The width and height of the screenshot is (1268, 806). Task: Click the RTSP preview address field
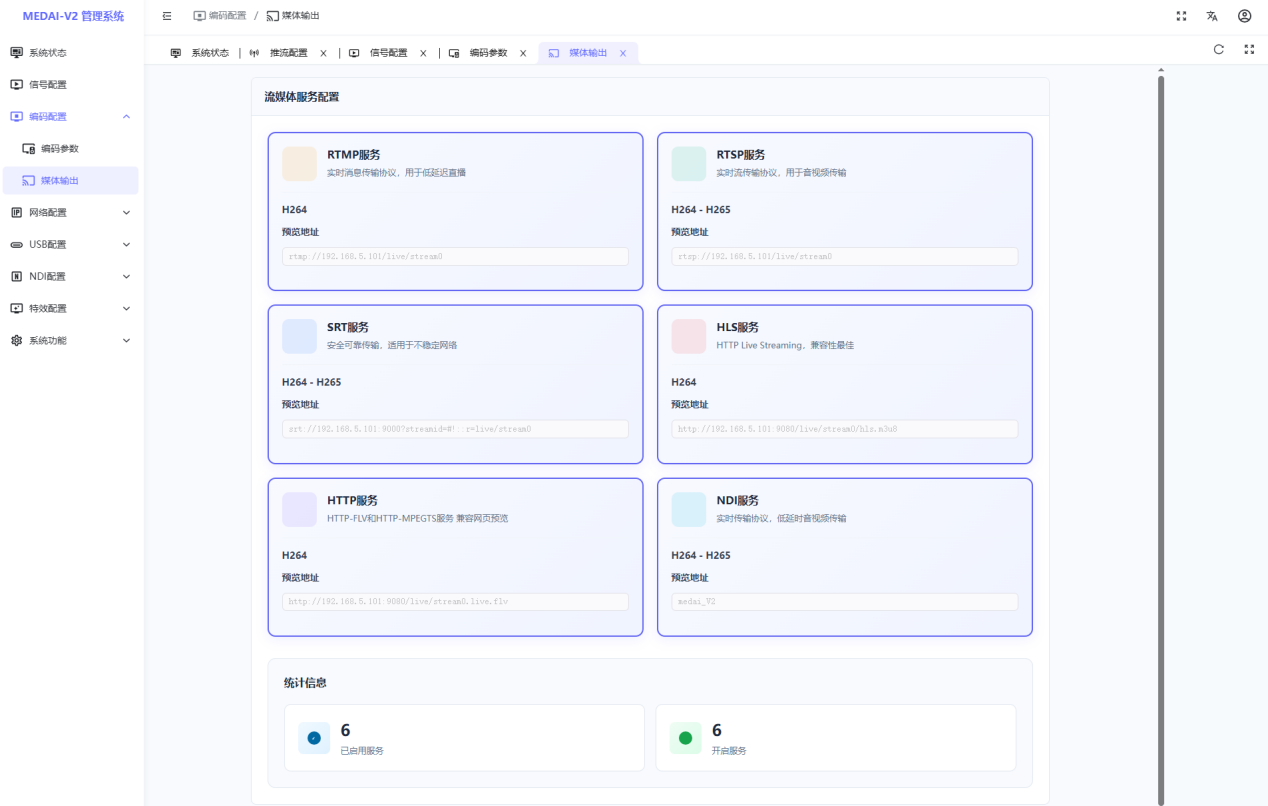(x=844, y=256)
